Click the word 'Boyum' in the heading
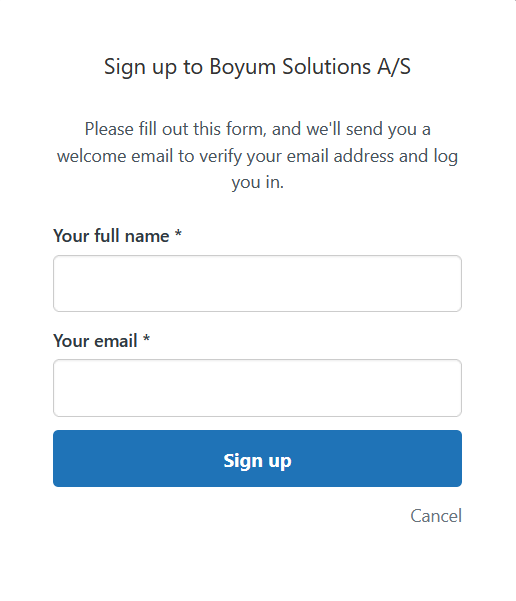 (x=242, y=67)
